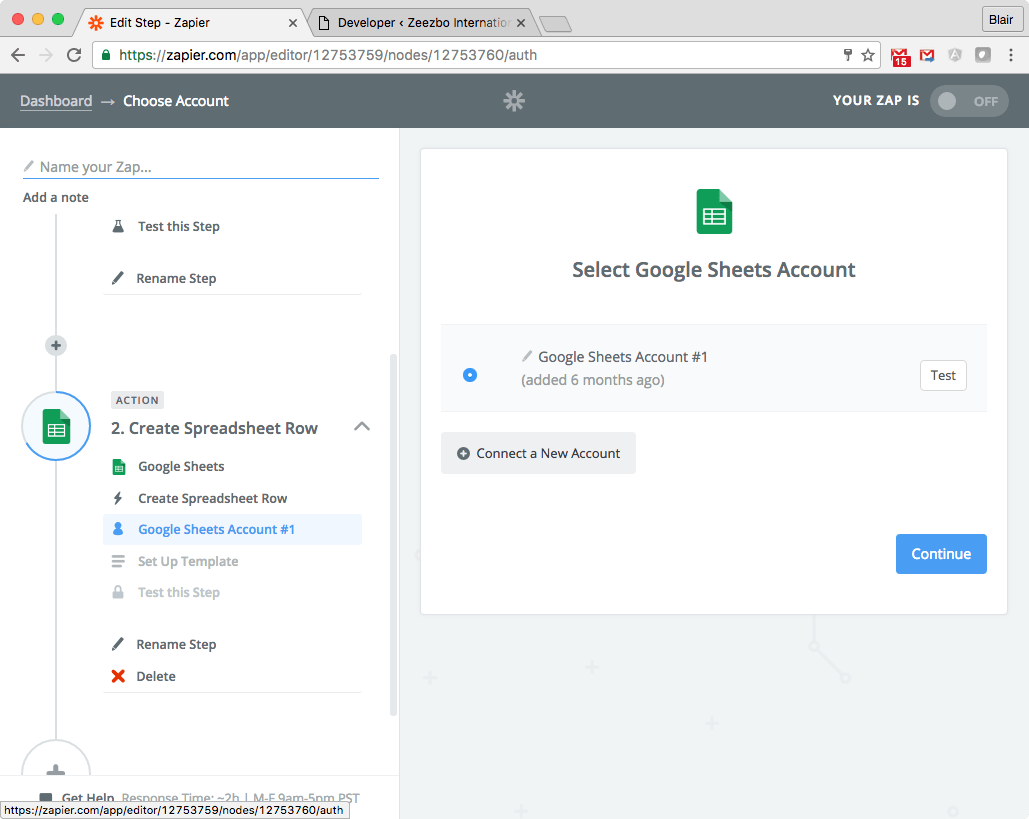Click lower Rename Step under action

pos(176,644)
